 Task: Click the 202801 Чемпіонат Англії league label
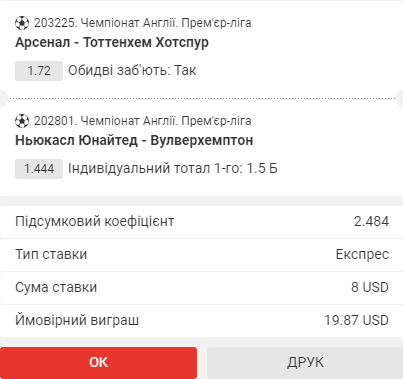pos(143,121)
